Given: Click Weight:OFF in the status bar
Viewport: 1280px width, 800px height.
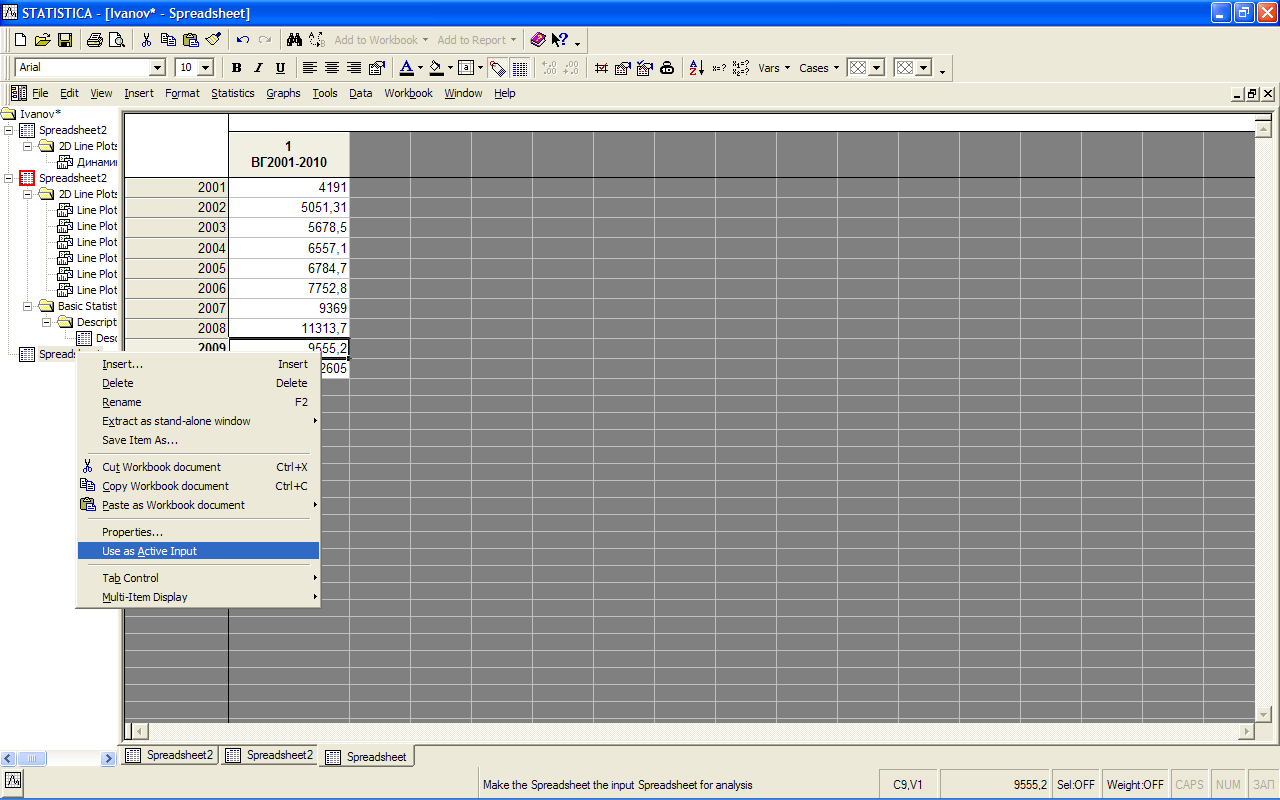Looking at the screenshot, I should [x=1135, y=785].
